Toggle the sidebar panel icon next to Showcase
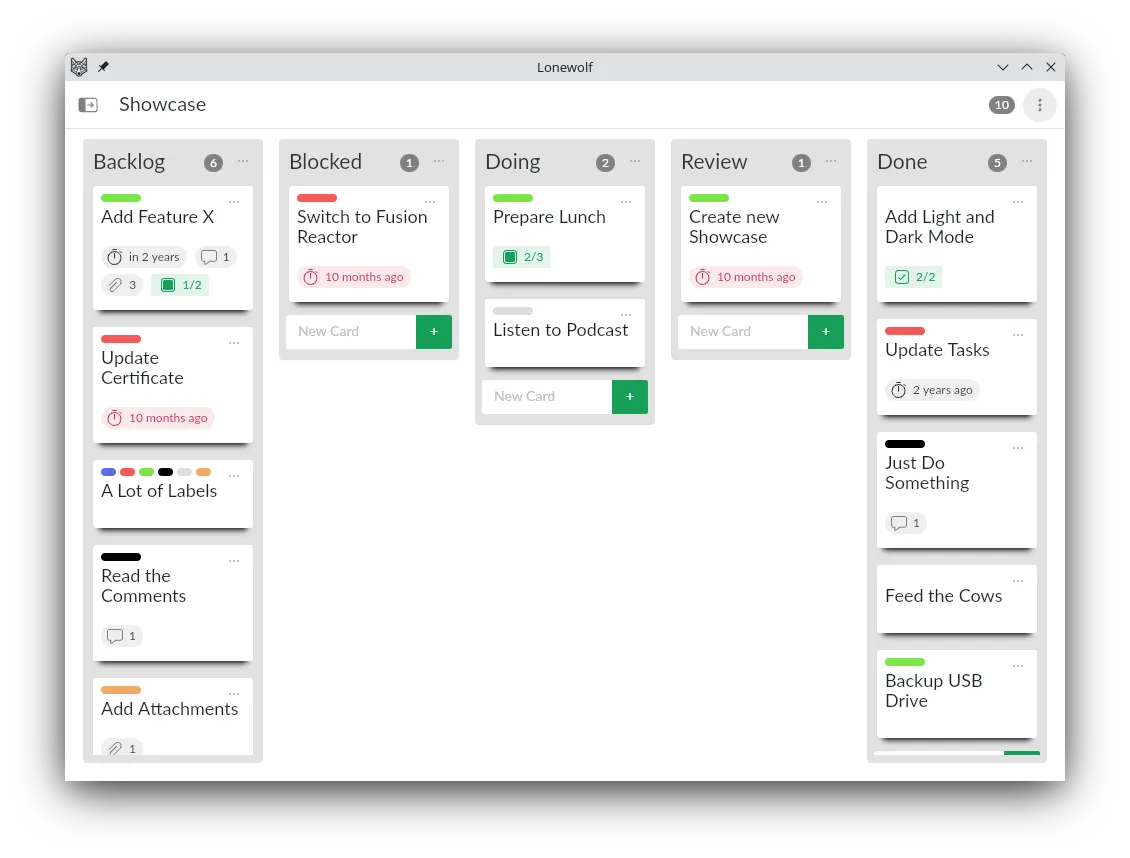The height and width of the screenshot is (858, 1130). click(88, 105)
